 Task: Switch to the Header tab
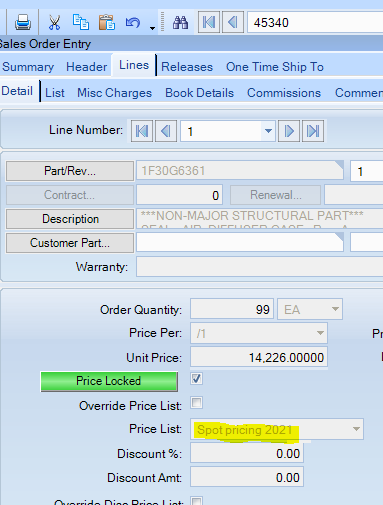click(87, 67)
